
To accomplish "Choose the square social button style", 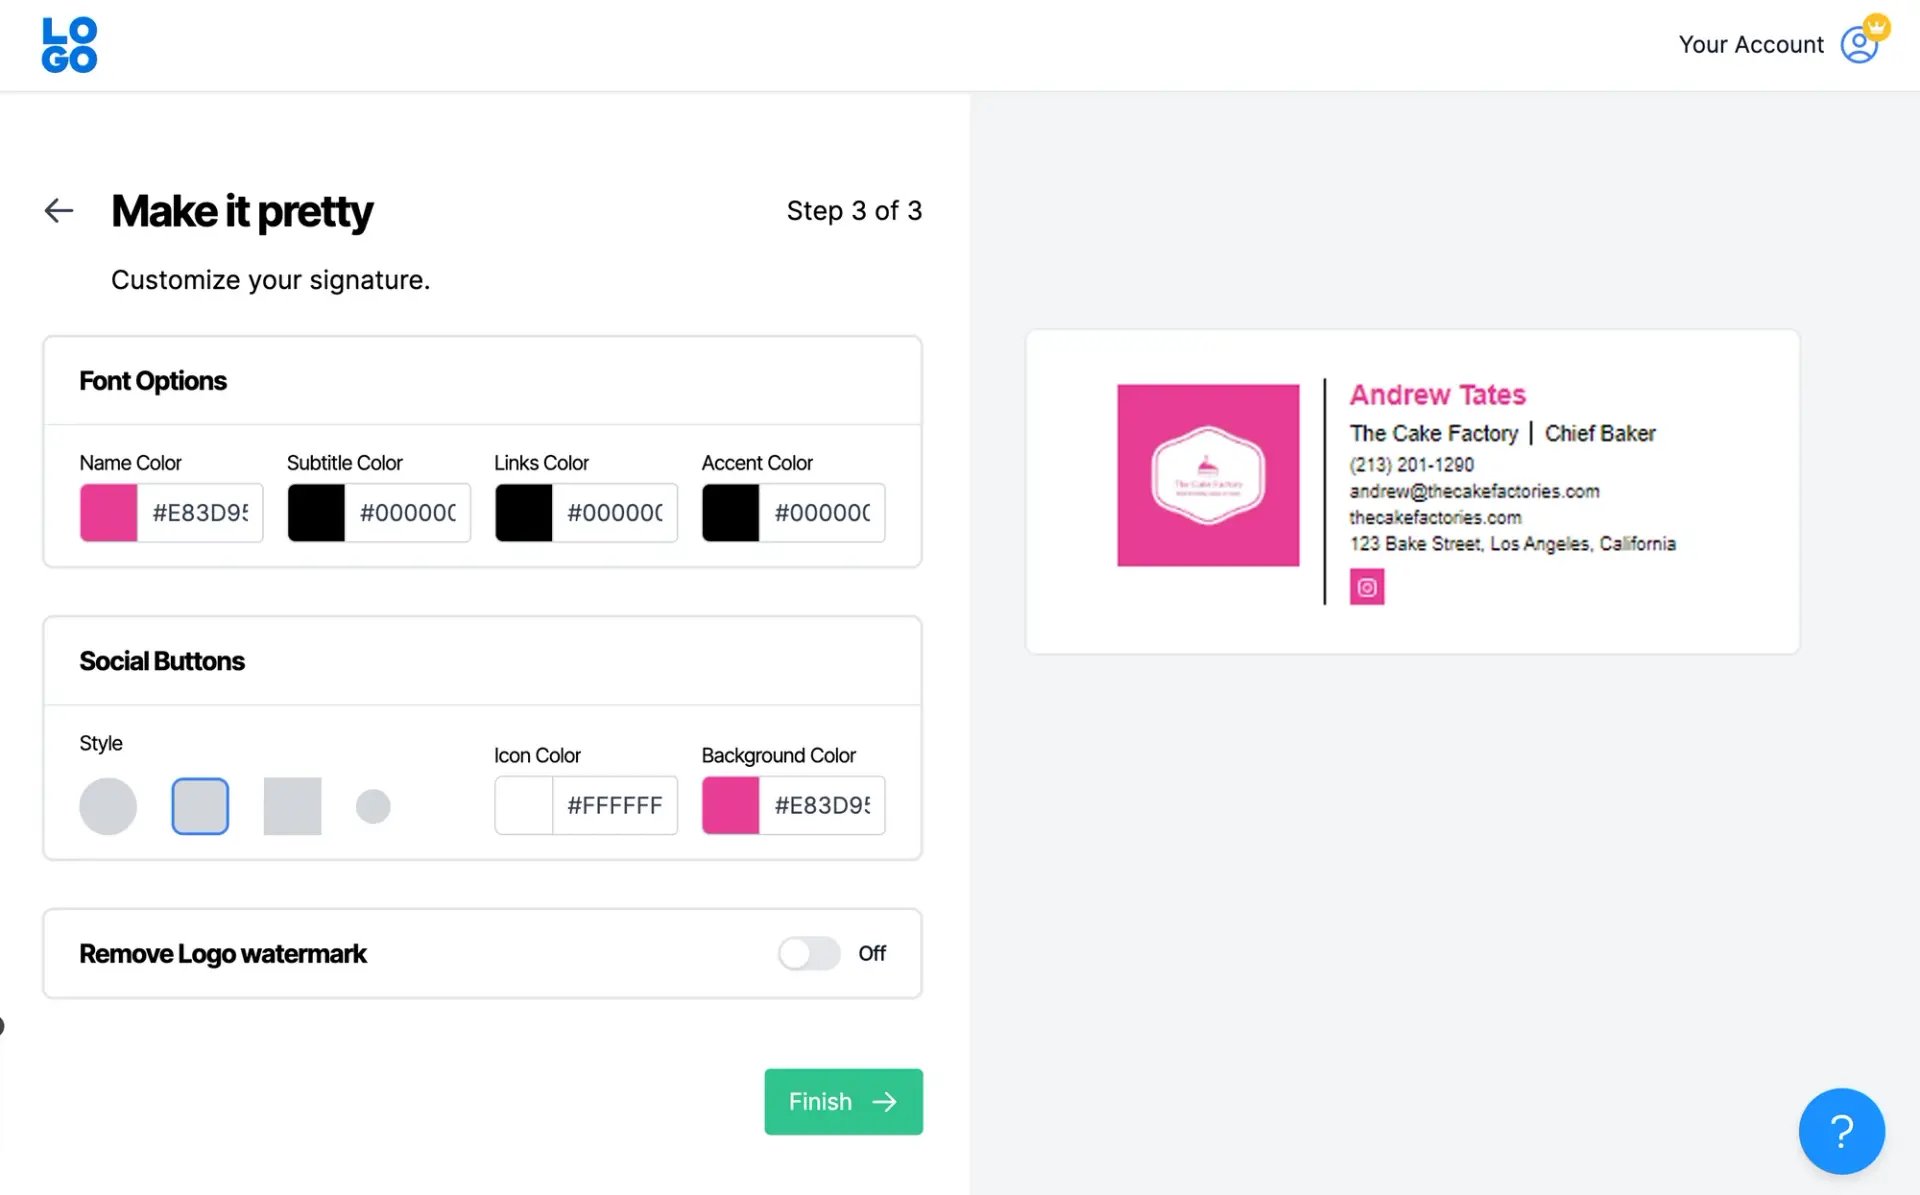I will click(292, 806).
